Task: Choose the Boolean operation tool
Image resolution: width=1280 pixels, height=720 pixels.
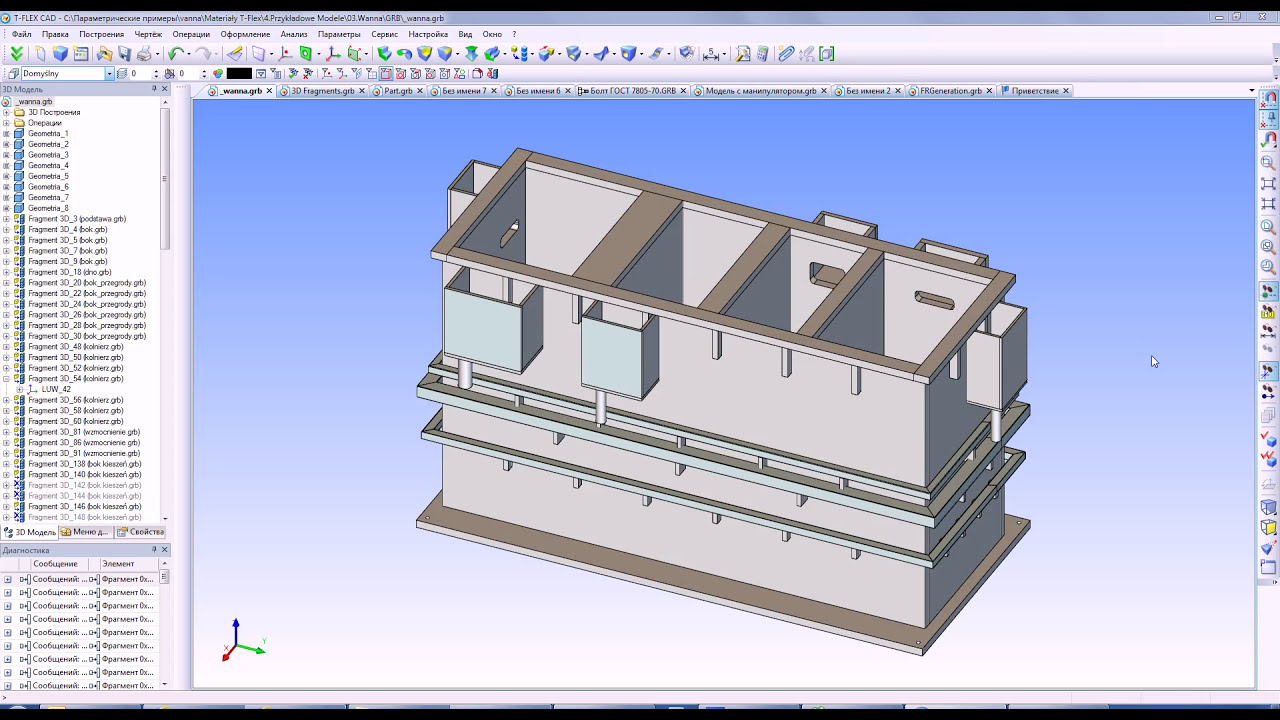Action: click(x=424, y=54)
